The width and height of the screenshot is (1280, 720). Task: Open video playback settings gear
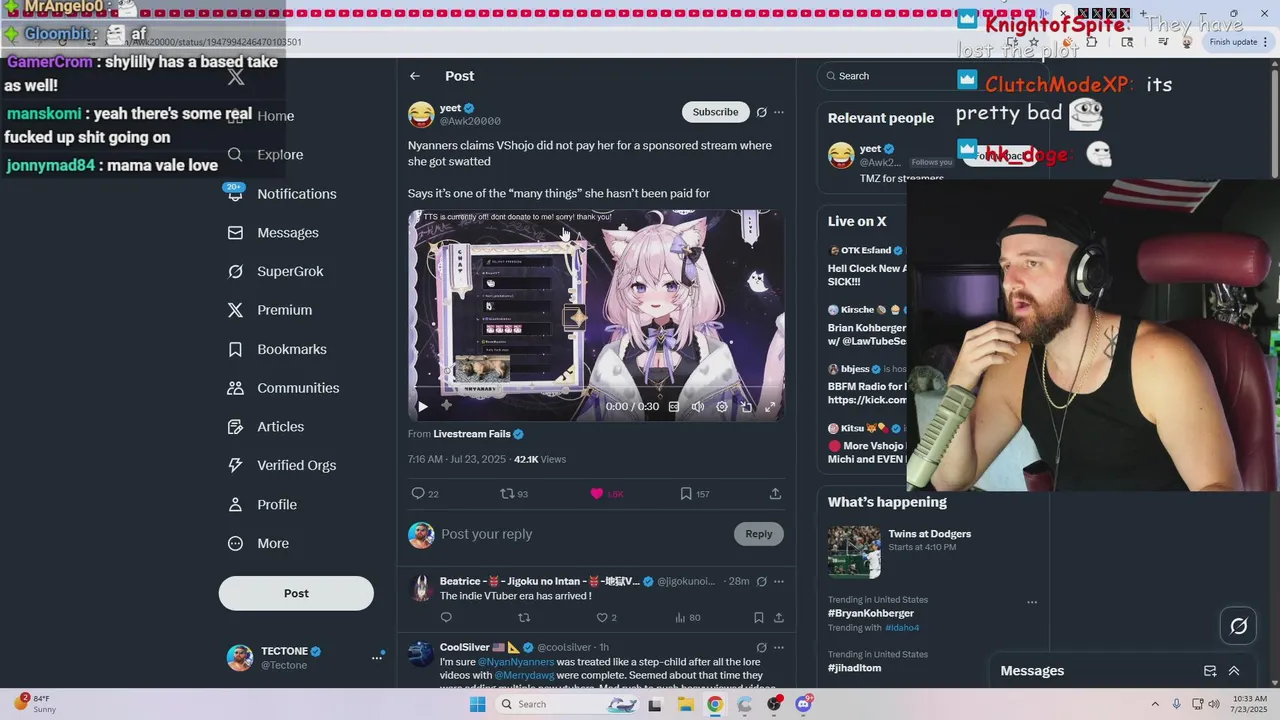click(x=722, y=407)
